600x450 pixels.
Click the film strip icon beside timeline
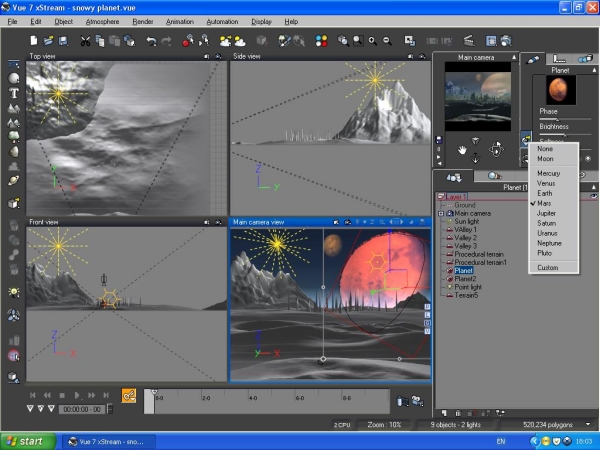click(402, 401)
